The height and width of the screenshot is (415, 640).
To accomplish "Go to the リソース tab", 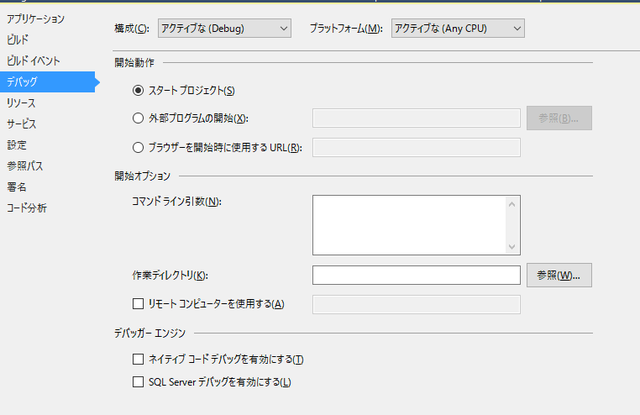I will (21, 103).
